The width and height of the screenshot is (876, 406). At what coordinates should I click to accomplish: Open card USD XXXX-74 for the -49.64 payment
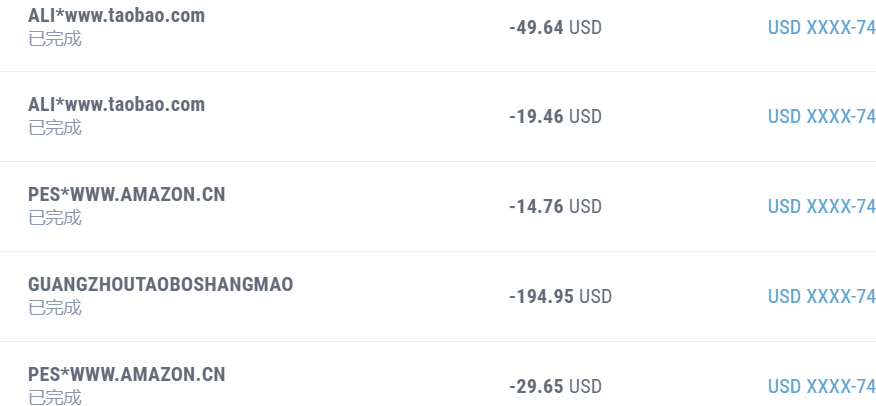pos(821,27)
